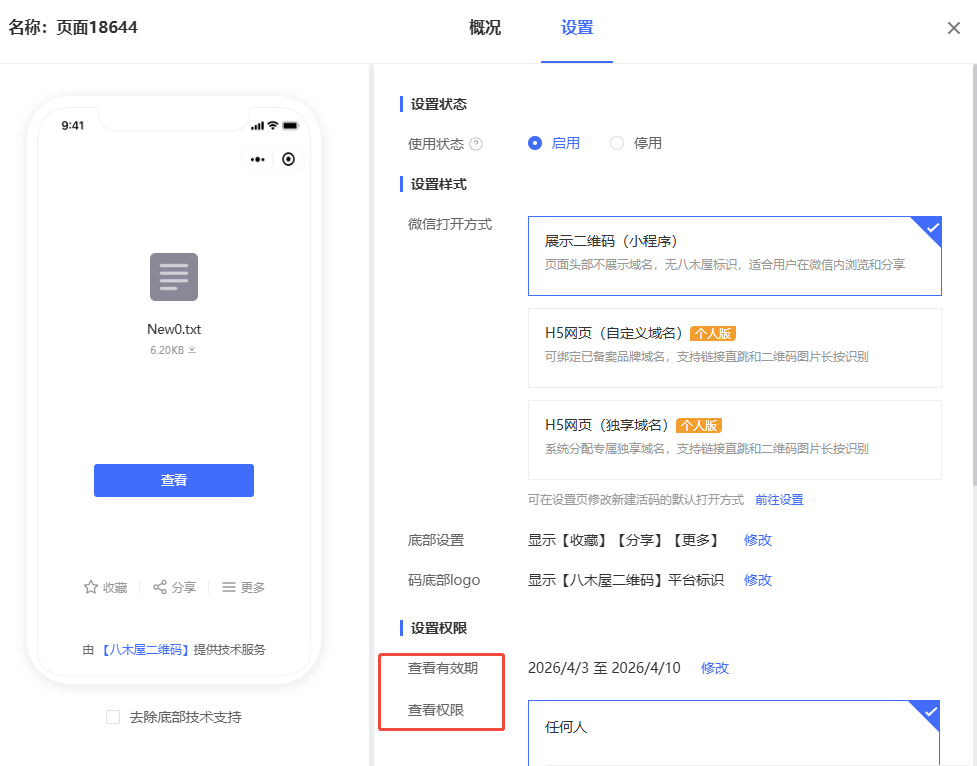Click 修改 next to 码底部logo

click(x=758, y=580)
